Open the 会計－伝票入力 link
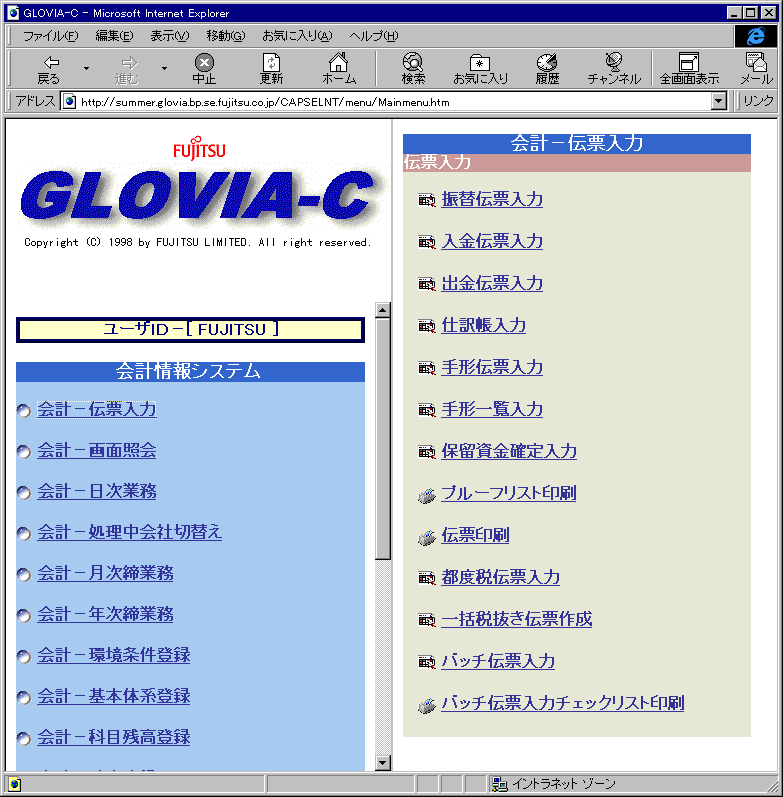Image resolution: width=783 pixels, height=797 pixels. (x=97, y=409)
